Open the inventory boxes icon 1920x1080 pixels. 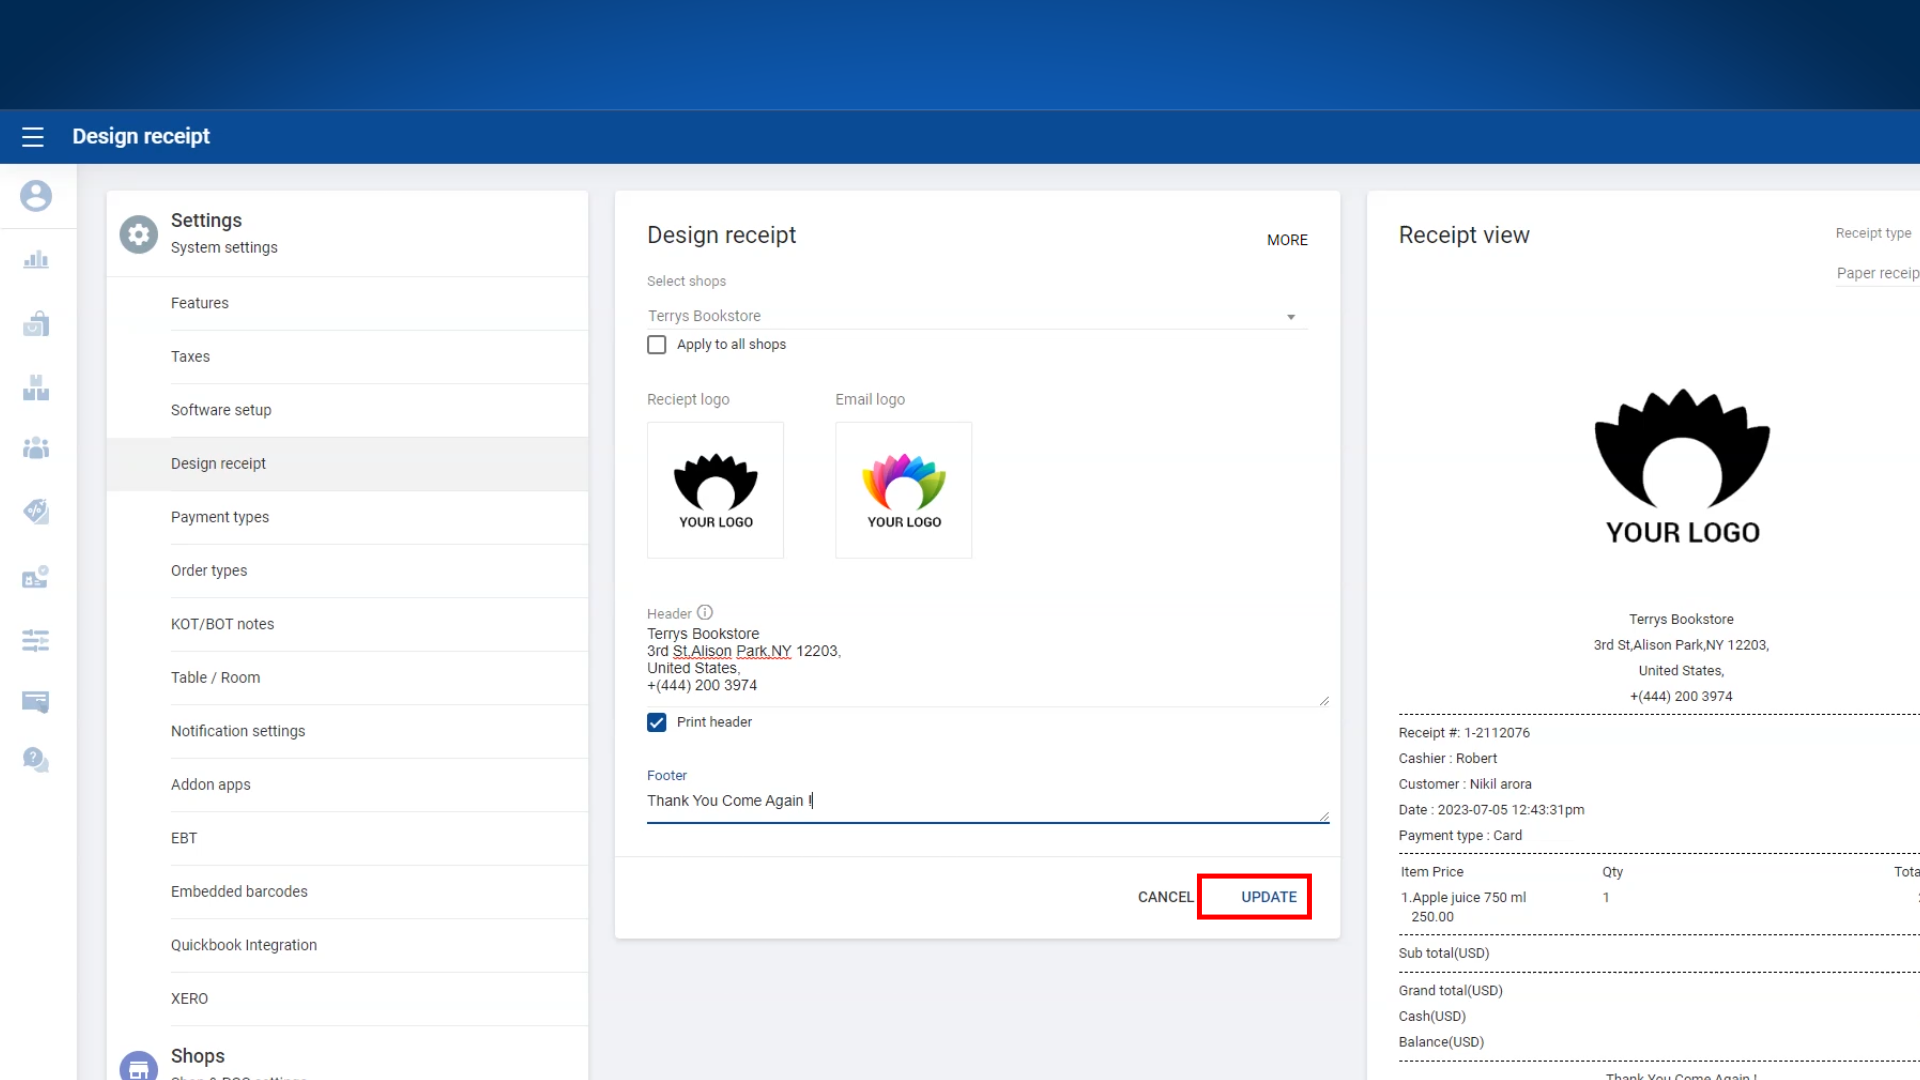[36, 388]
